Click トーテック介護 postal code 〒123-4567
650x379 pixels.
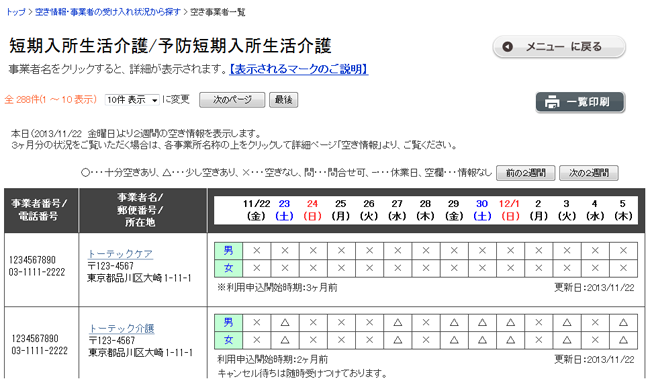pos(112,340)
